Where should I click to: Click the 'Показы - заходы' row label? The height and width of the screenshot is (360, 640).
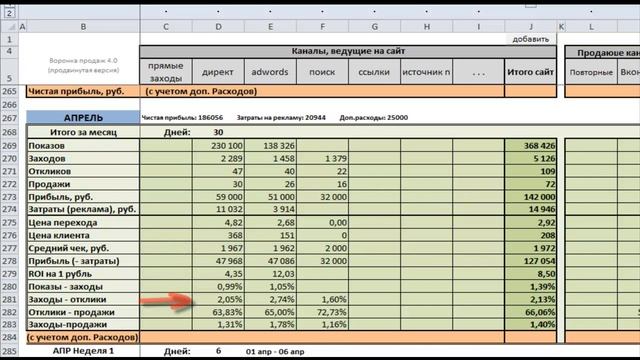pyautogui.click(x=83, y=287)
